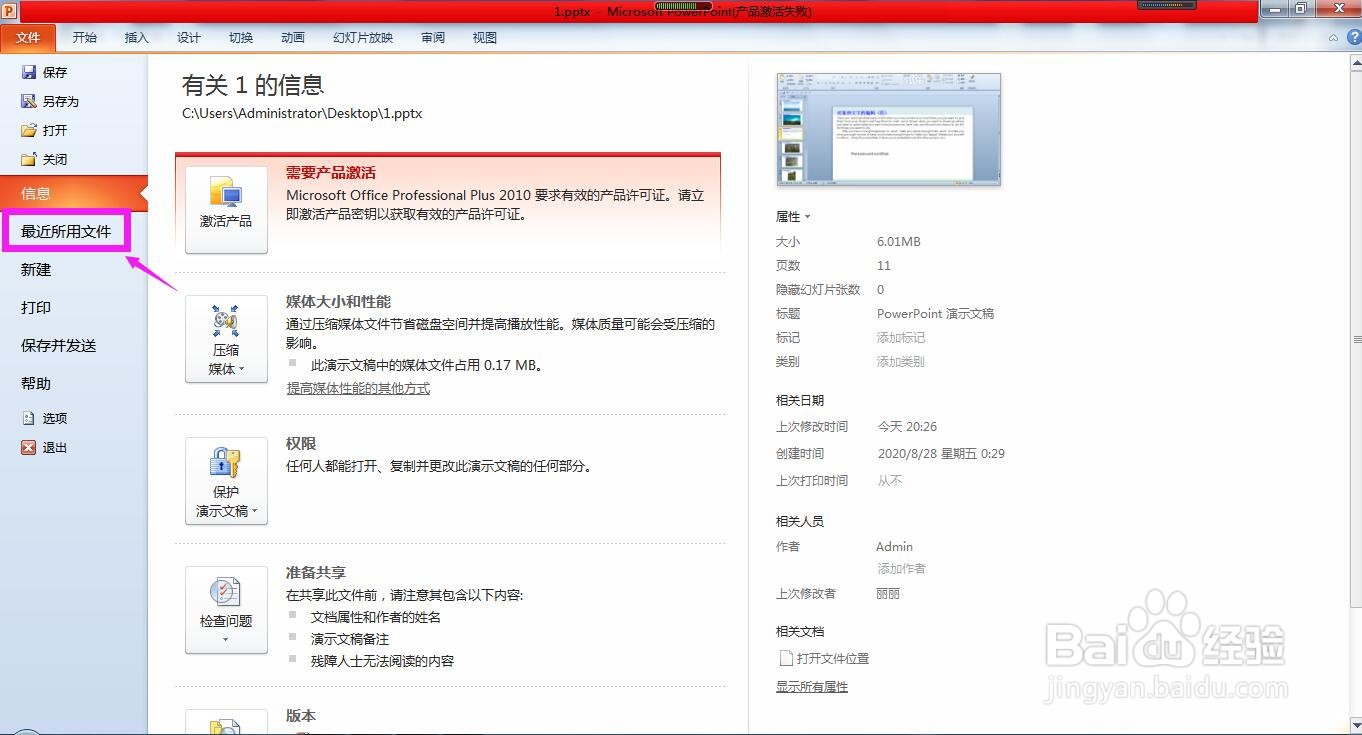Click the vertical scrollbar grip on right edge
This screenshot has width=1362, height=735.
click(x=1357, y=340)
